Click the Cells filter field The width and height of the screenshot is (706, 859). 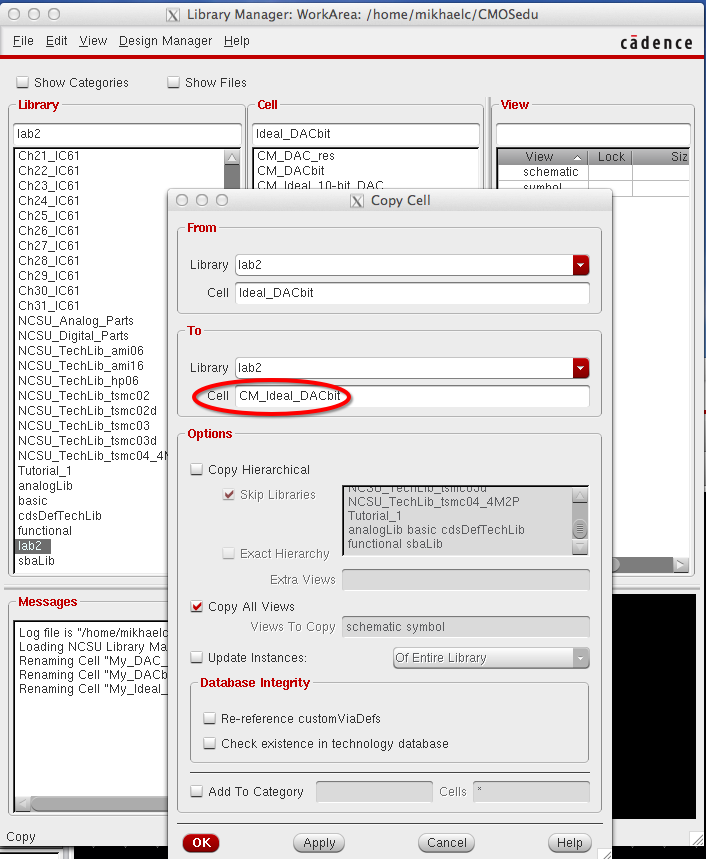[531, 792]
